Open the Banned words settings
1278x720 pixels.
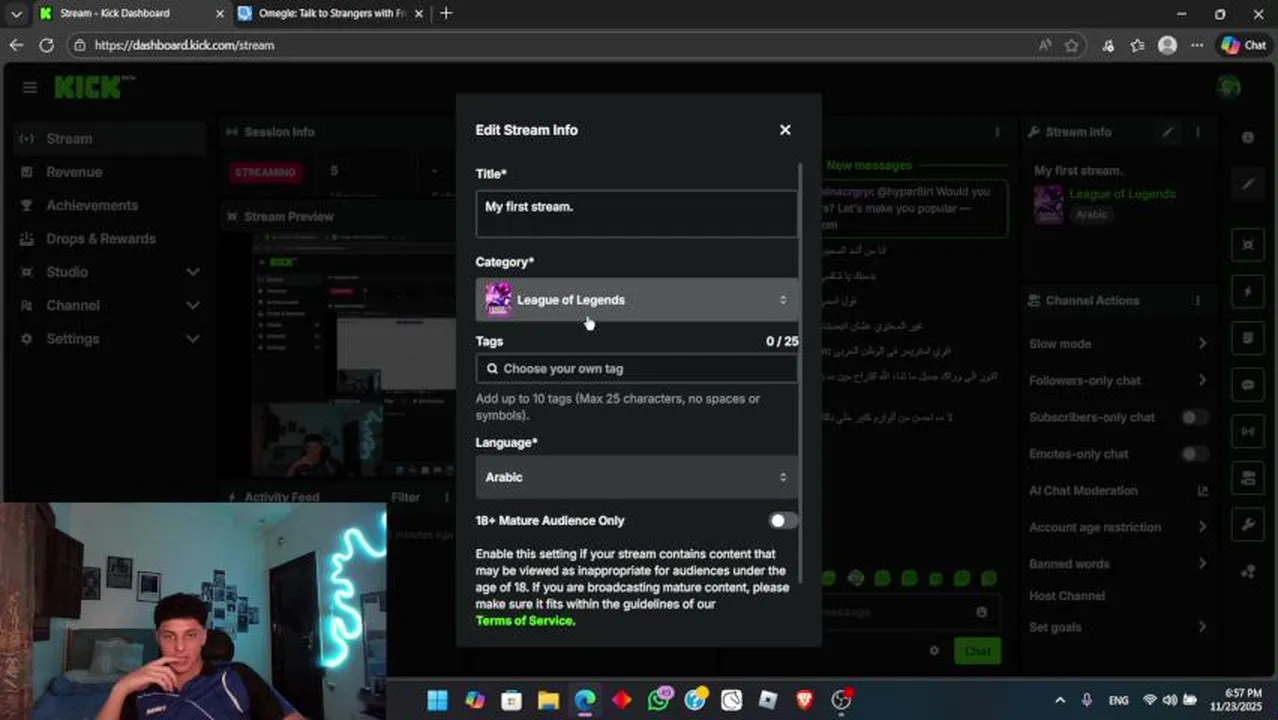(1118, 564)
